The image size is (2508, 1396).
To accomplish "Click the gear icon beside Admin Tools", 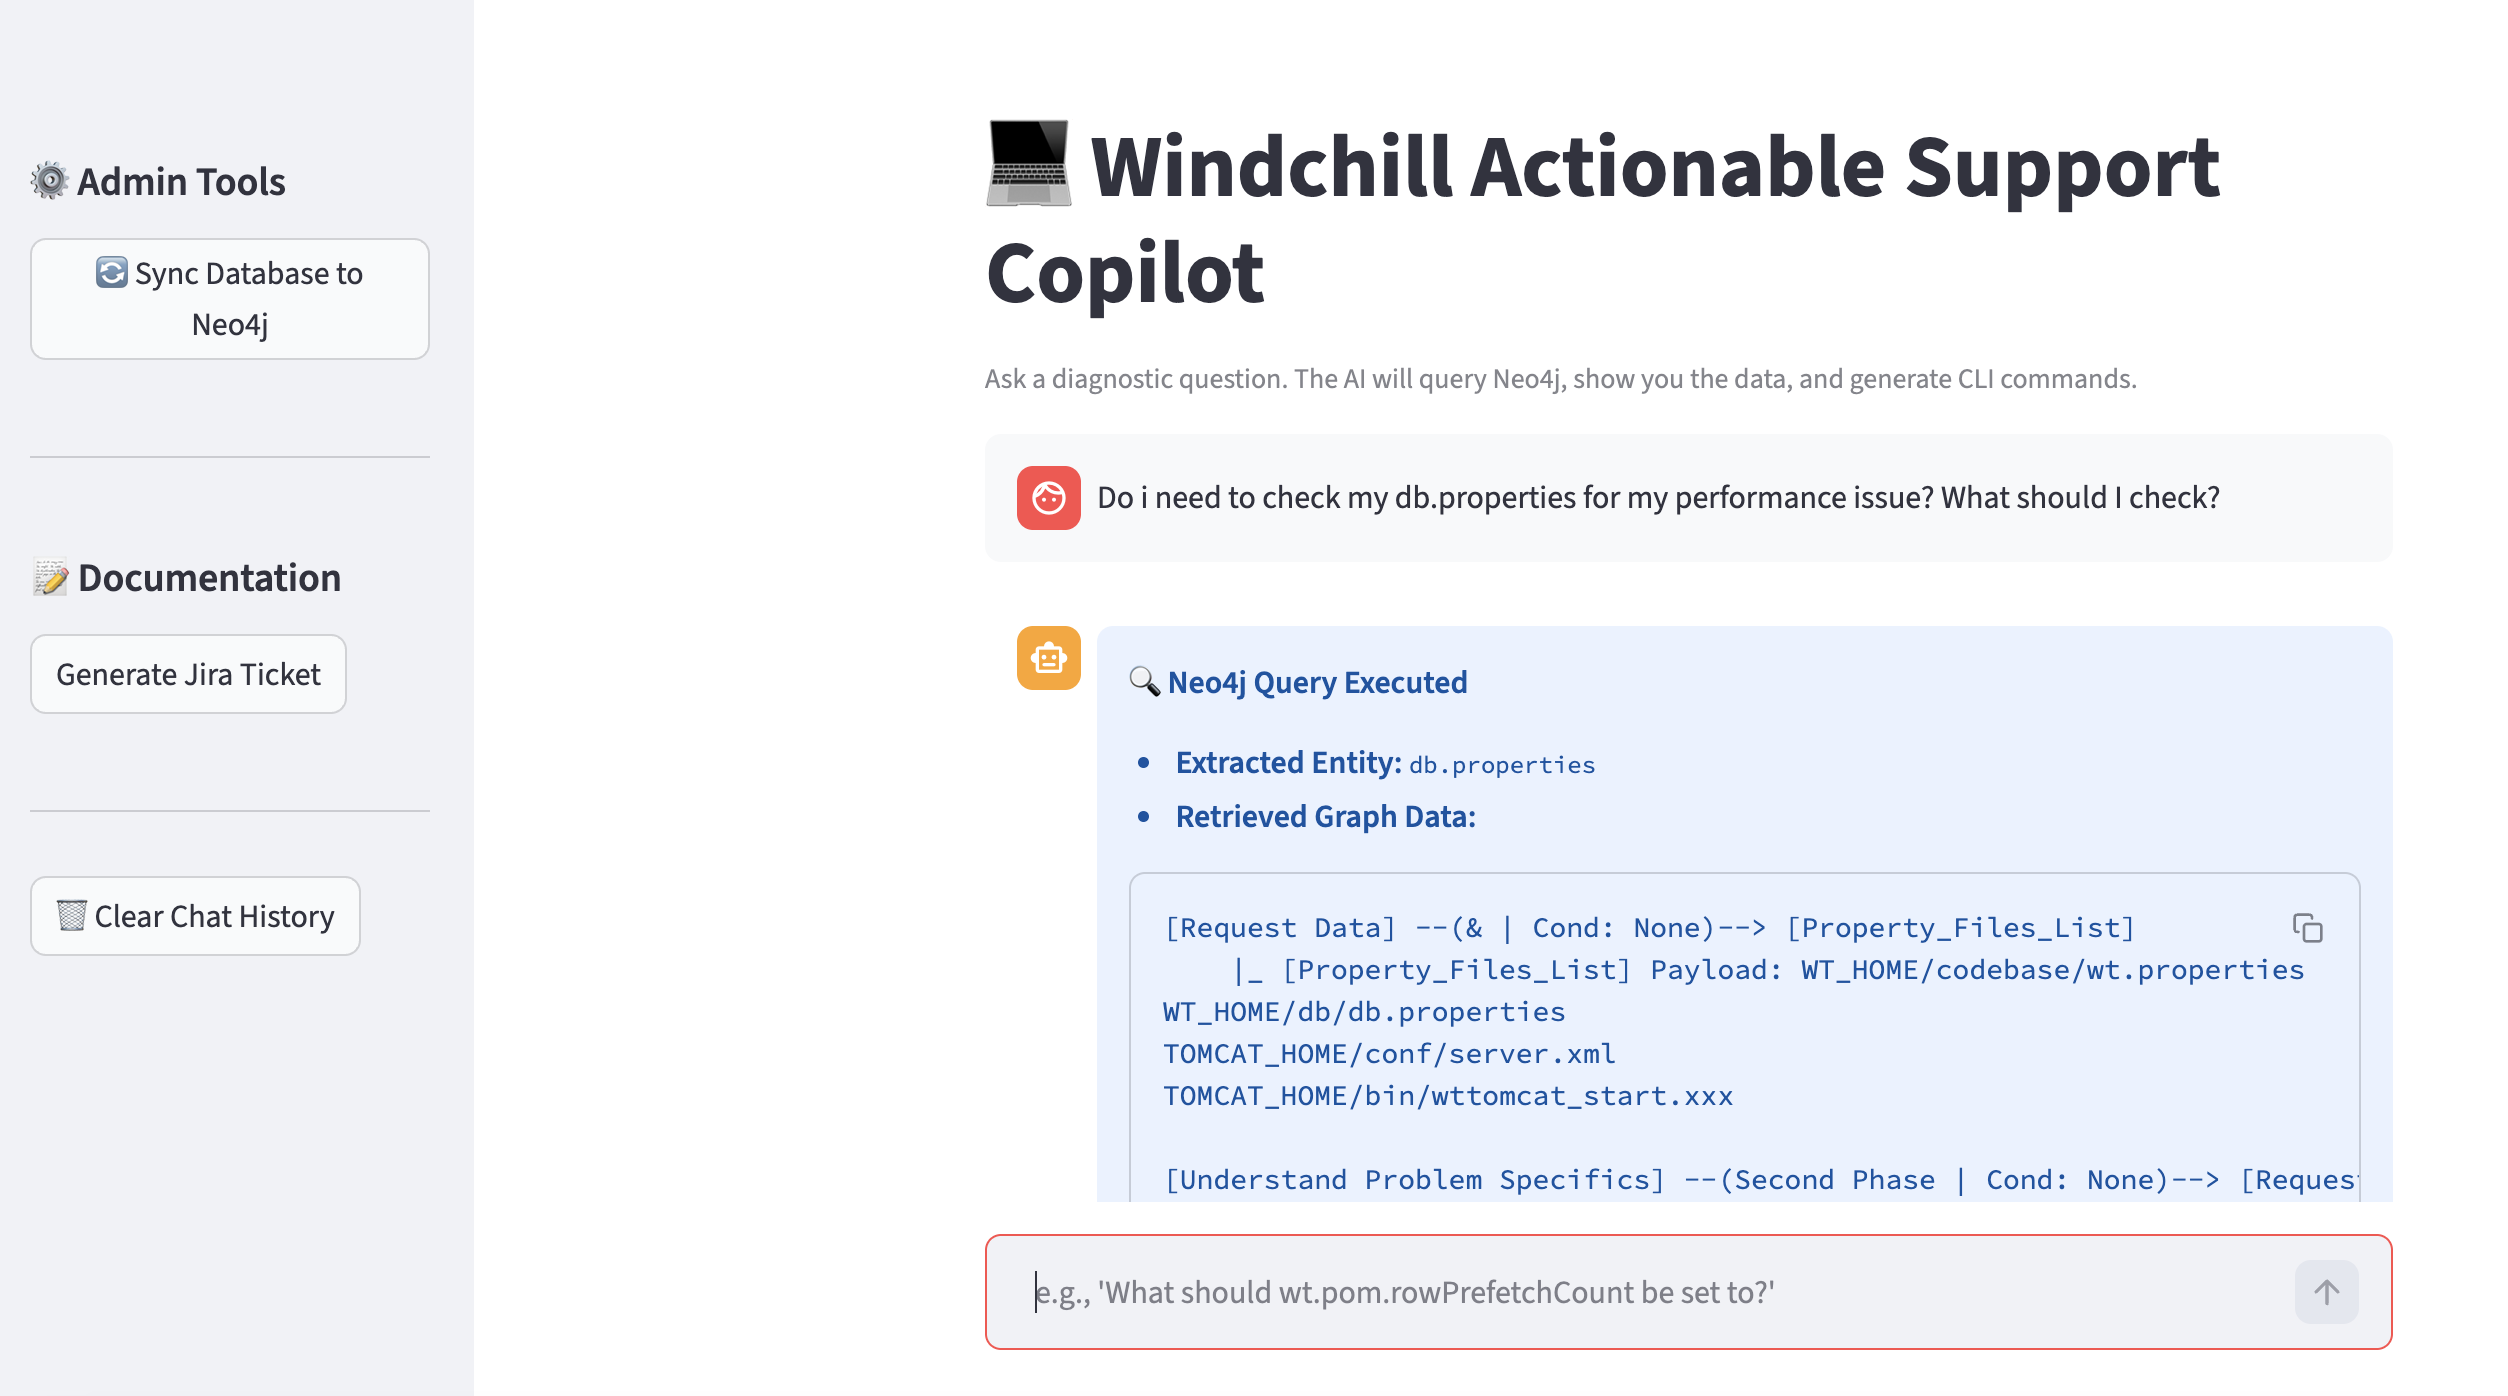I will (x=49, y=181).
